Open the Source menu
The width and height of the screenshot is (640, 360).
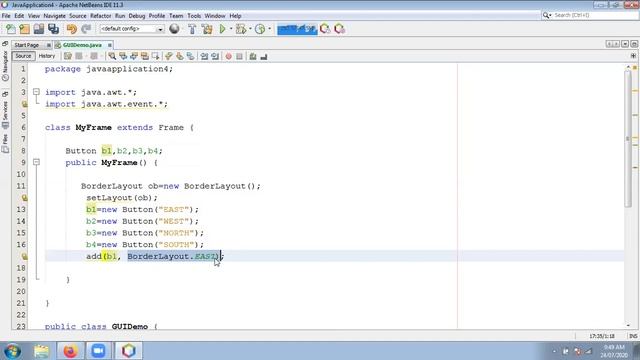[78, 16]
